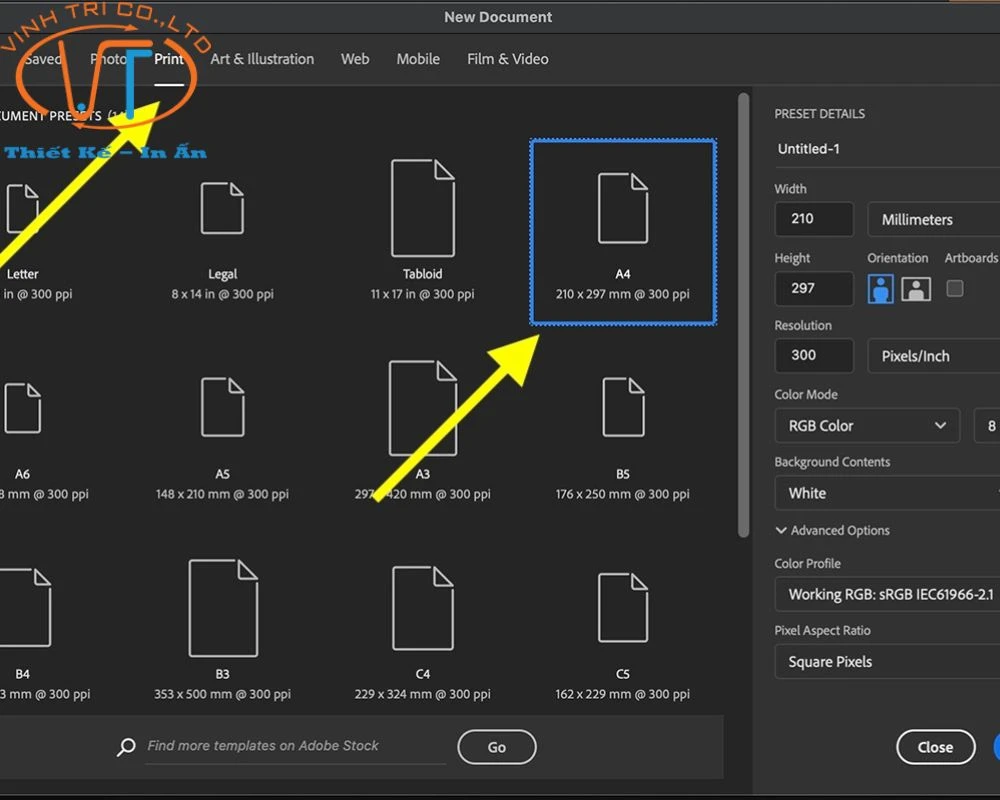This screenshot has width=1000, height=800.
Task: Open the Print tab
Action: 169,59
